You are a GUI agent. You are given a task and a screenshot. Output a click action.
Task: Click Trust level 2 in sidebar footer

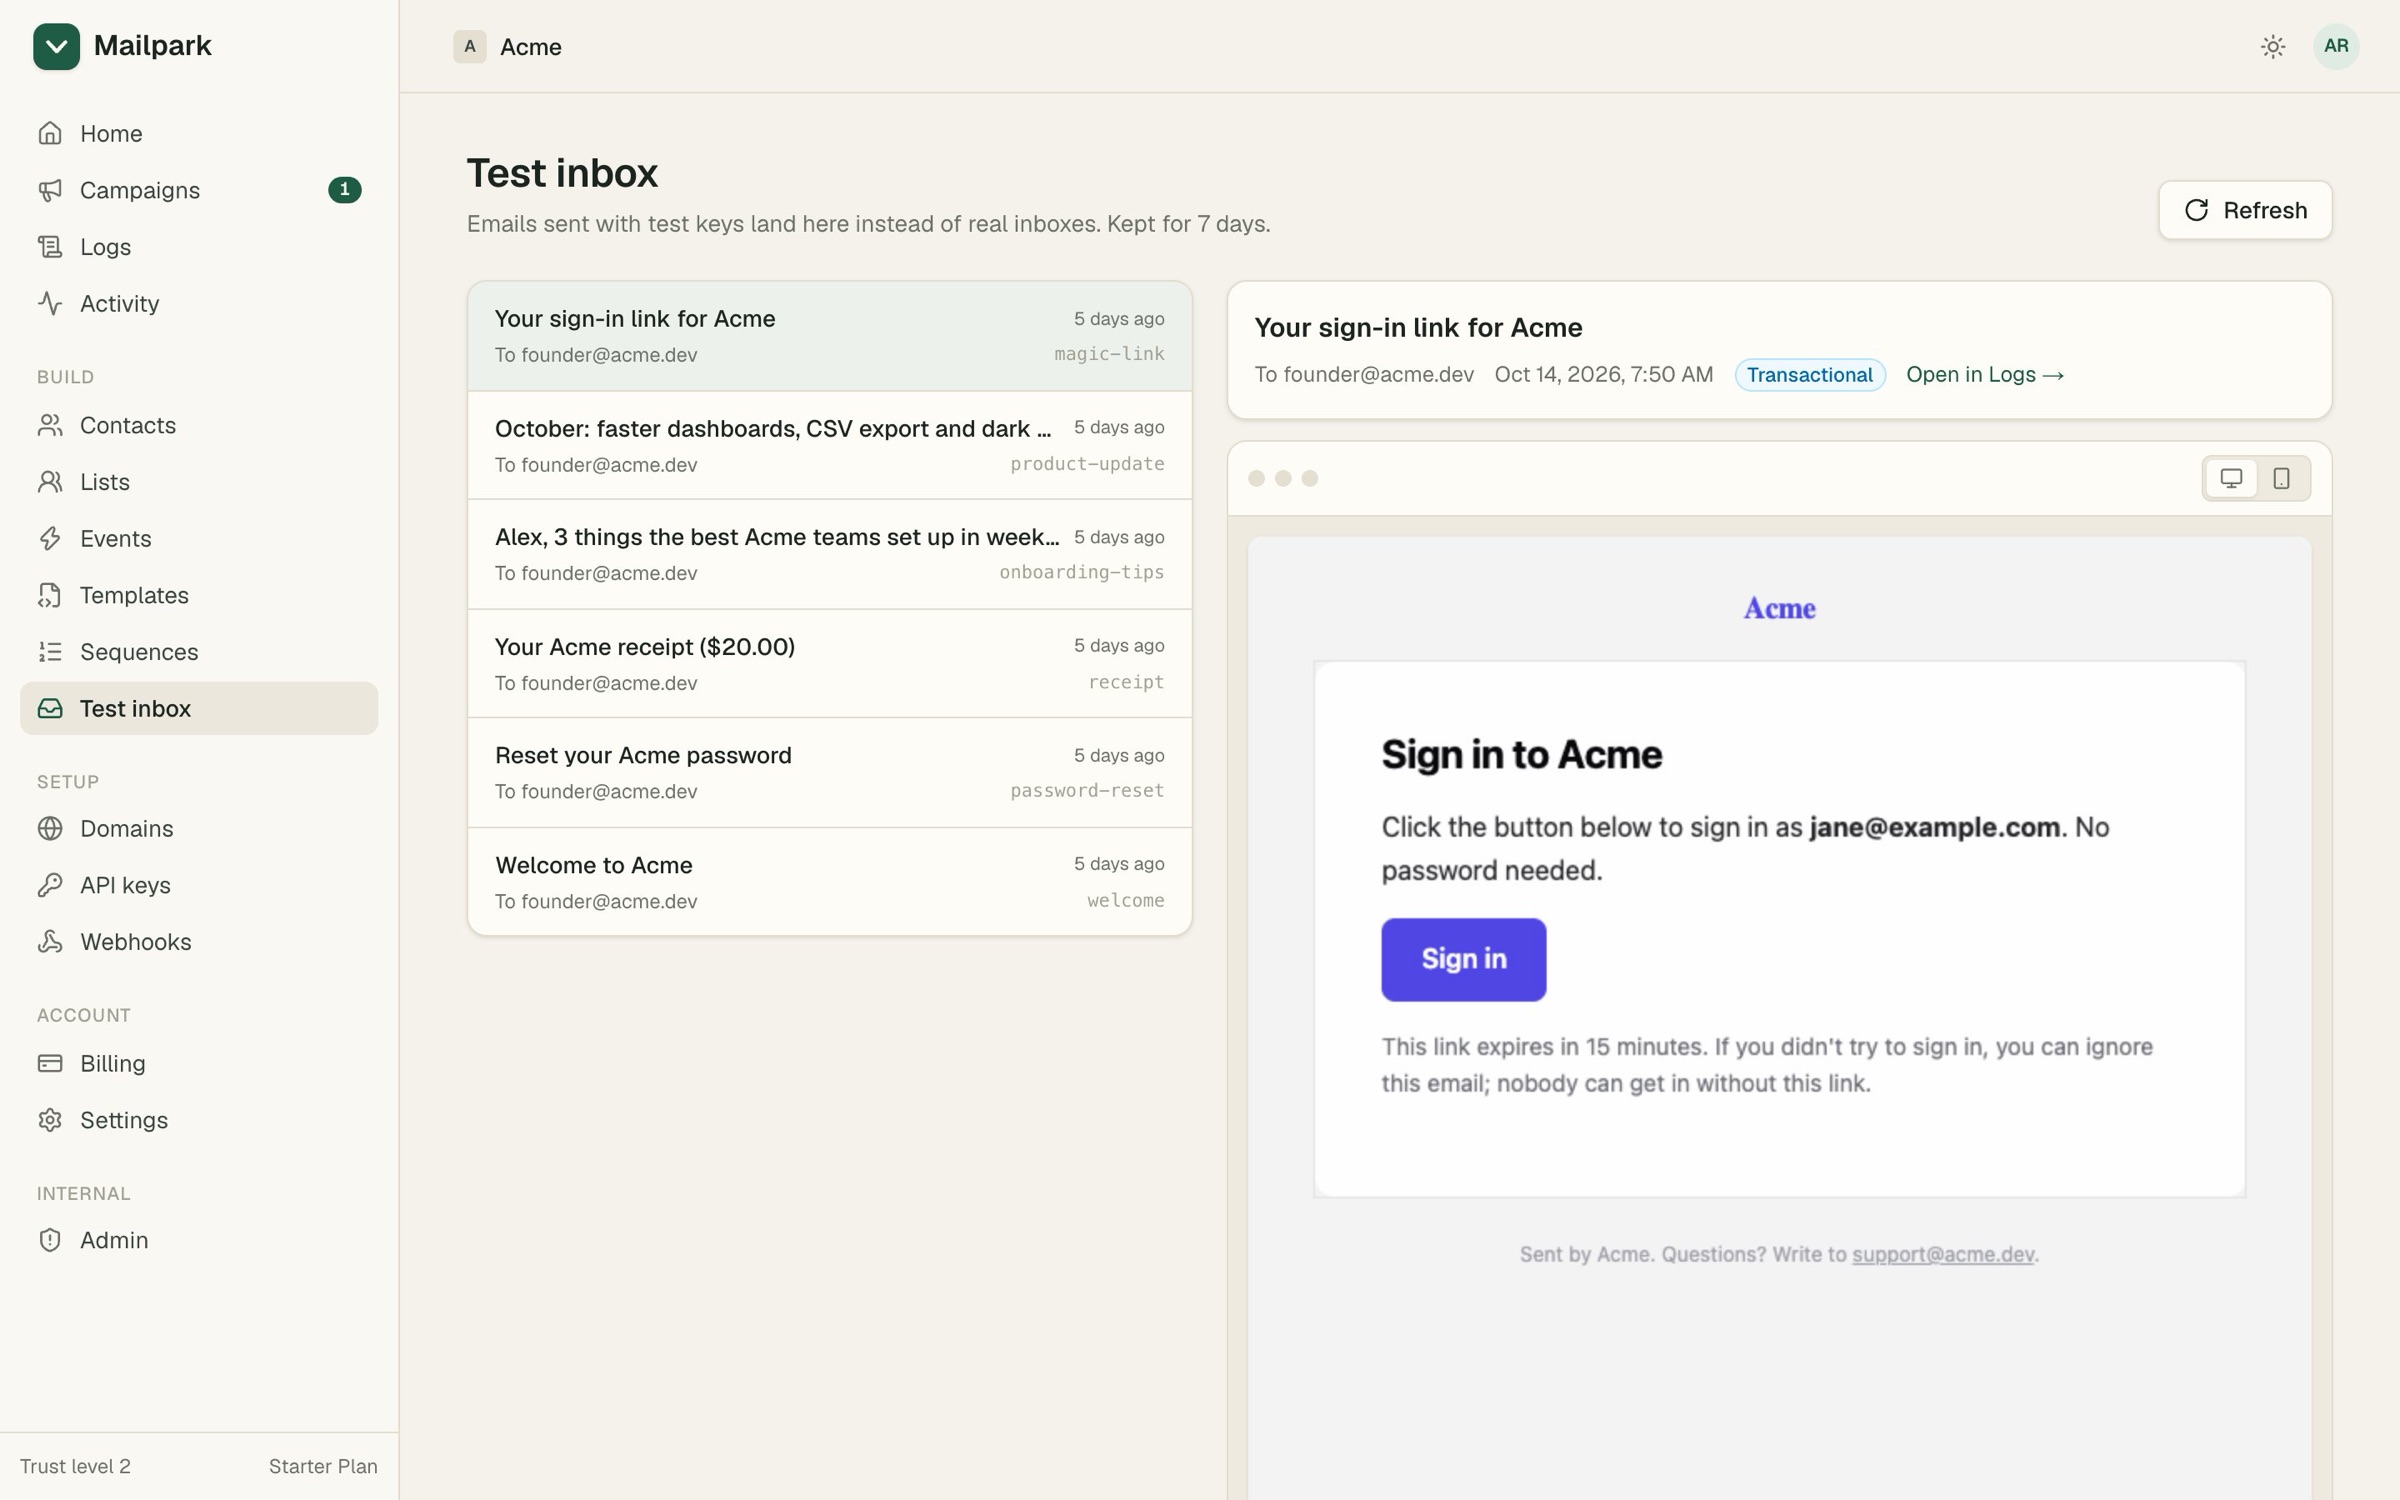point(75,1466)
